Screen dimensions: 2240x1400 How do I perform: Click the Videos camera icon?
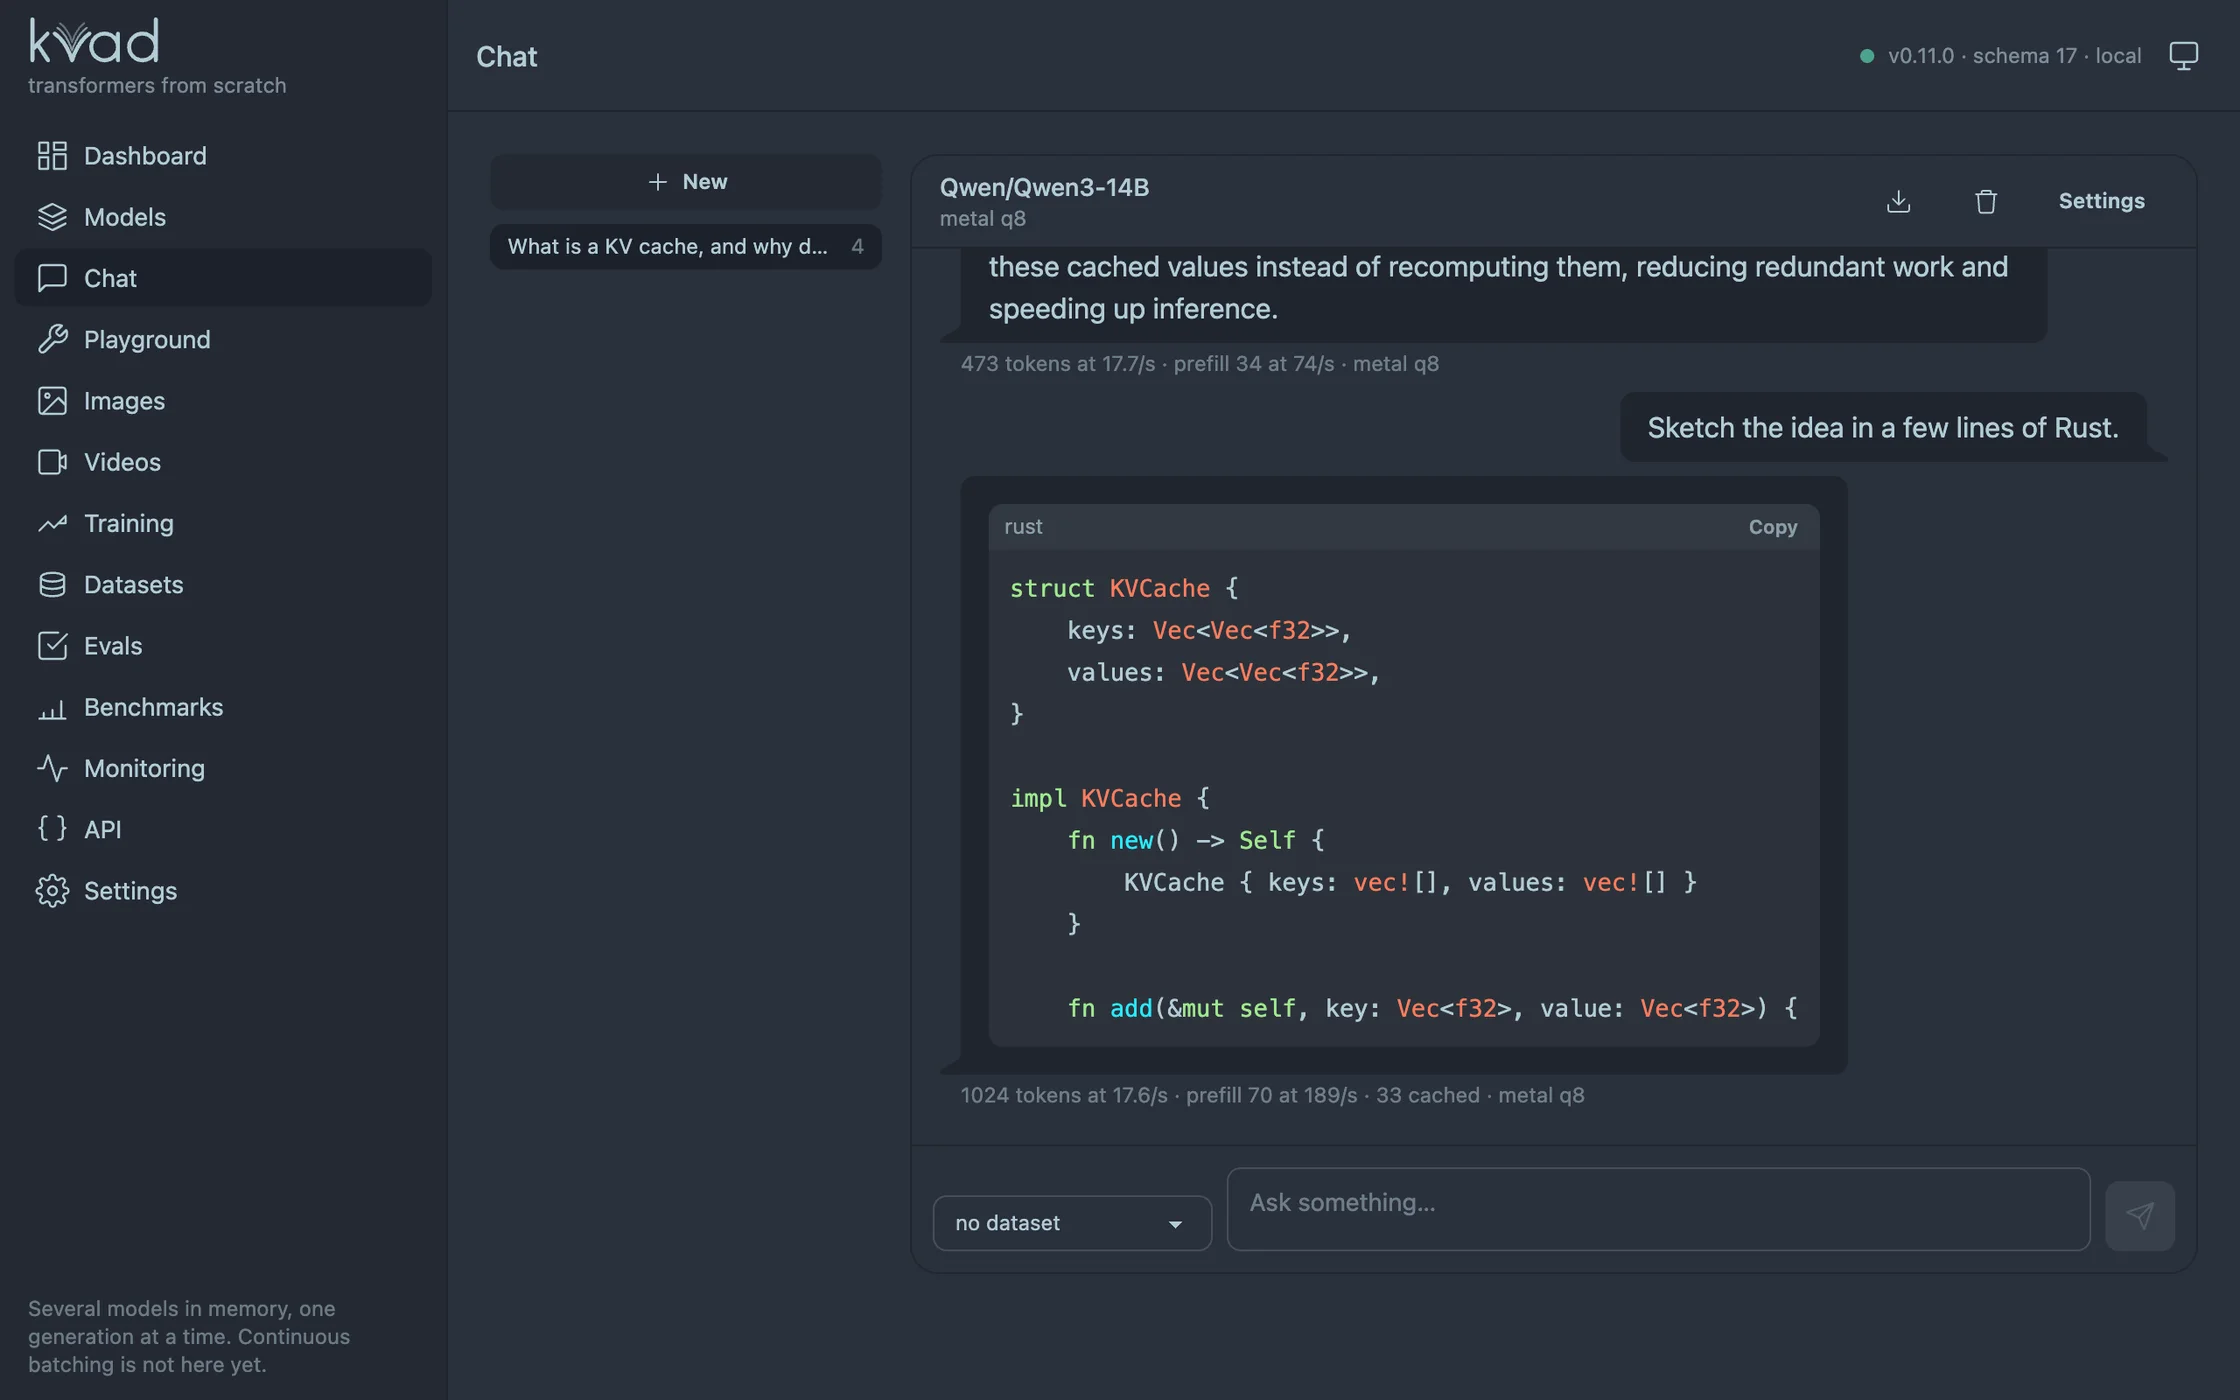click(x=52, y=462)
